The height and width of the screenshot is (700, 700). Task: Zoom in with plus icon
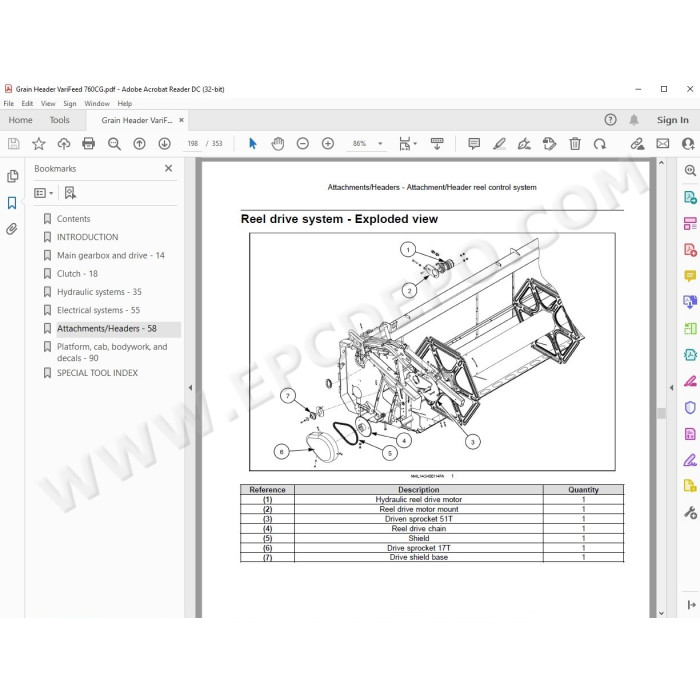[328, 143]
